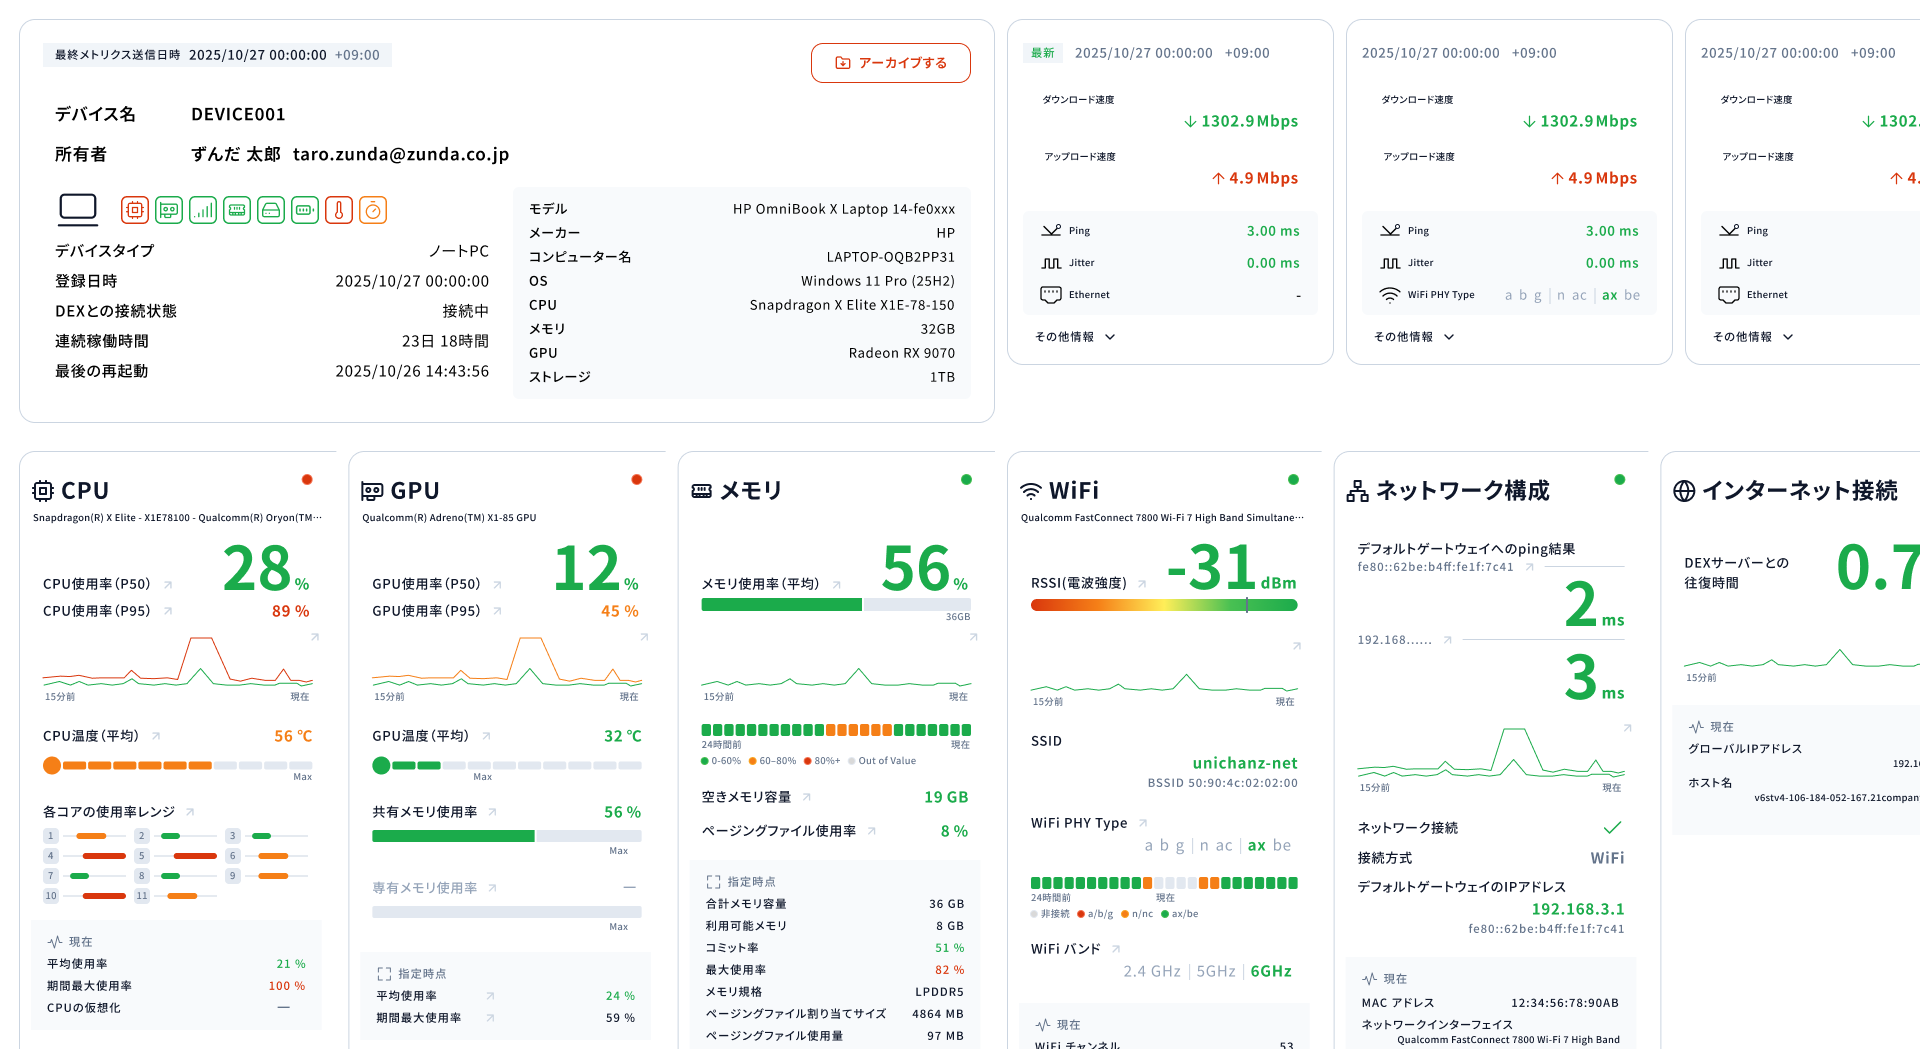Open detail arrow beside GPU温度 (平均)
The height and width of the screenshot is (1049, 1920).
pos(486,736)
